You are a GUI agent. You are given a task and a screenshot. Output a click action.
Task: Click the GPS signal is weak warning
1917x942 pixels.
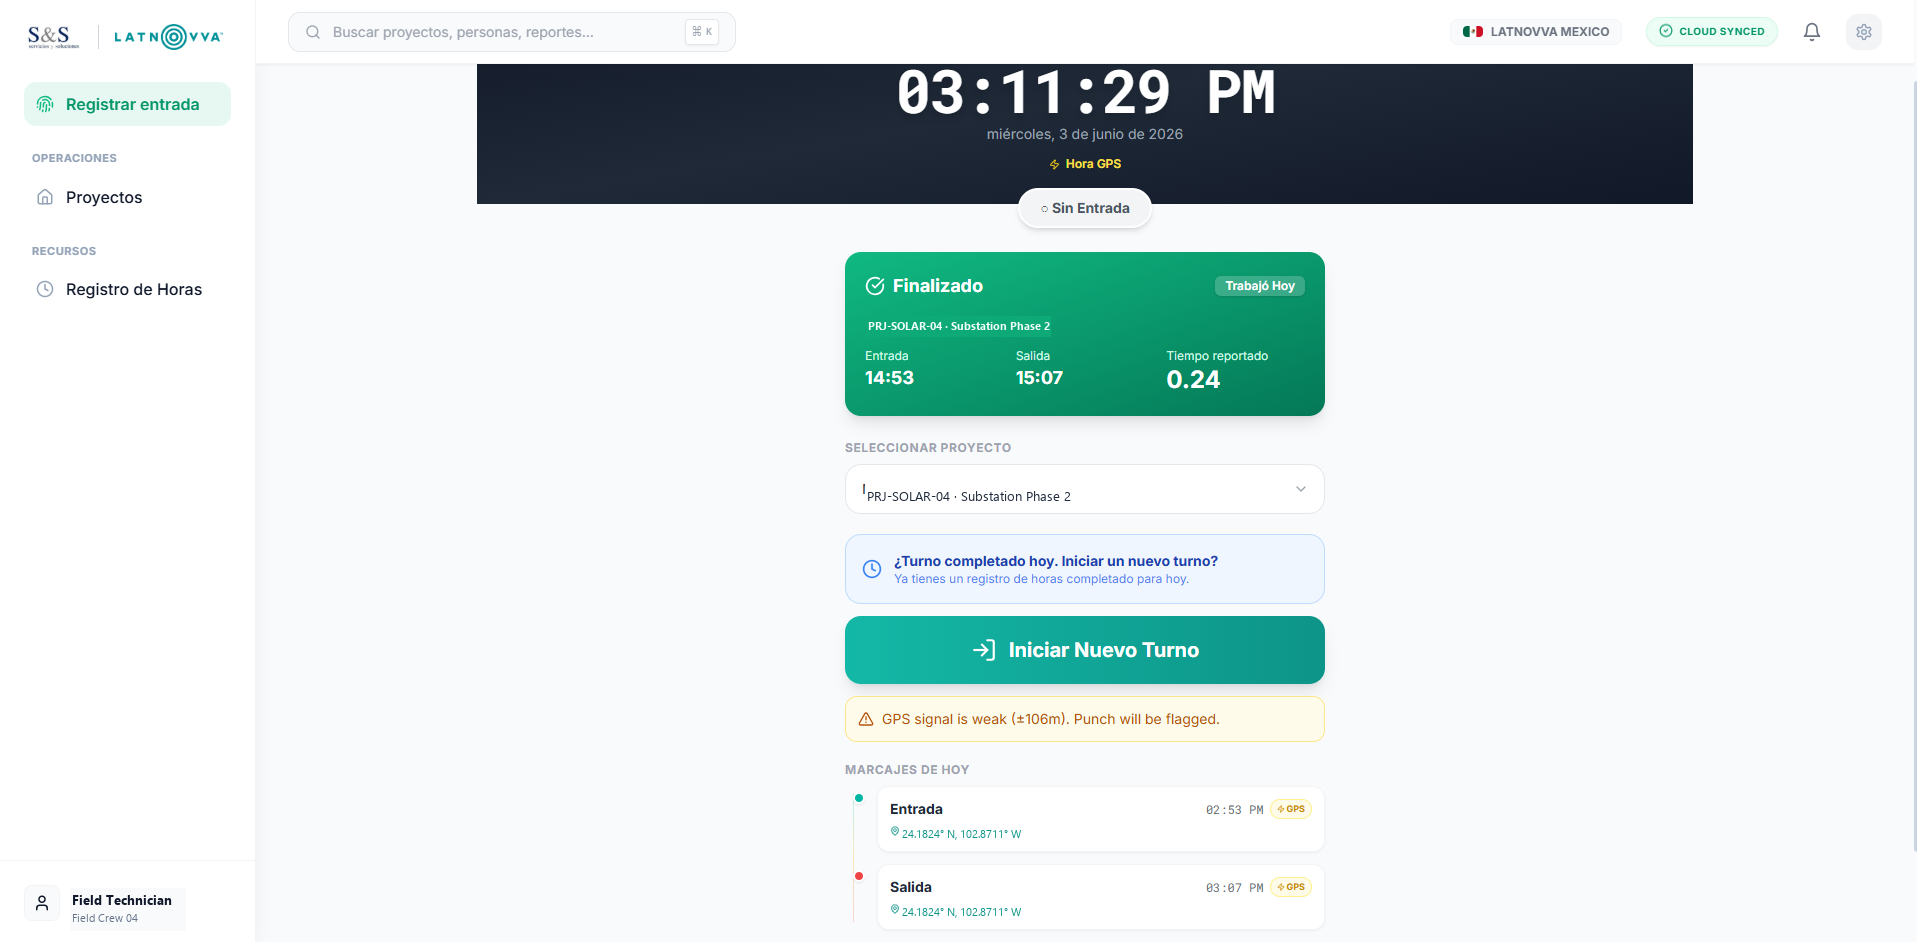1085,719
